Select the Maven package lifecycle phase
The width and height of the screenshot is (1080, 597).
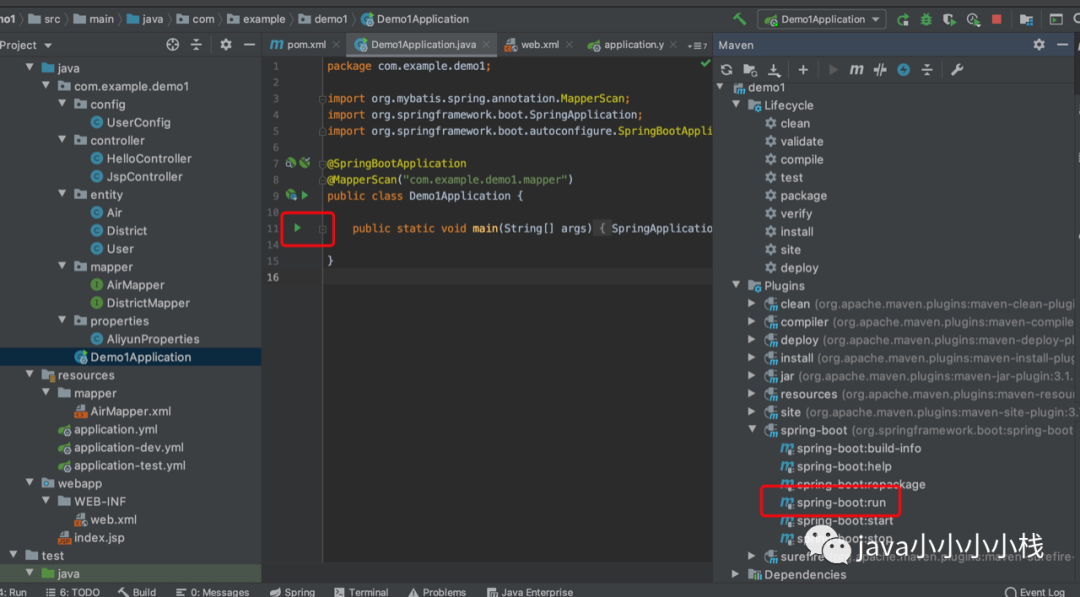point(804,196)
